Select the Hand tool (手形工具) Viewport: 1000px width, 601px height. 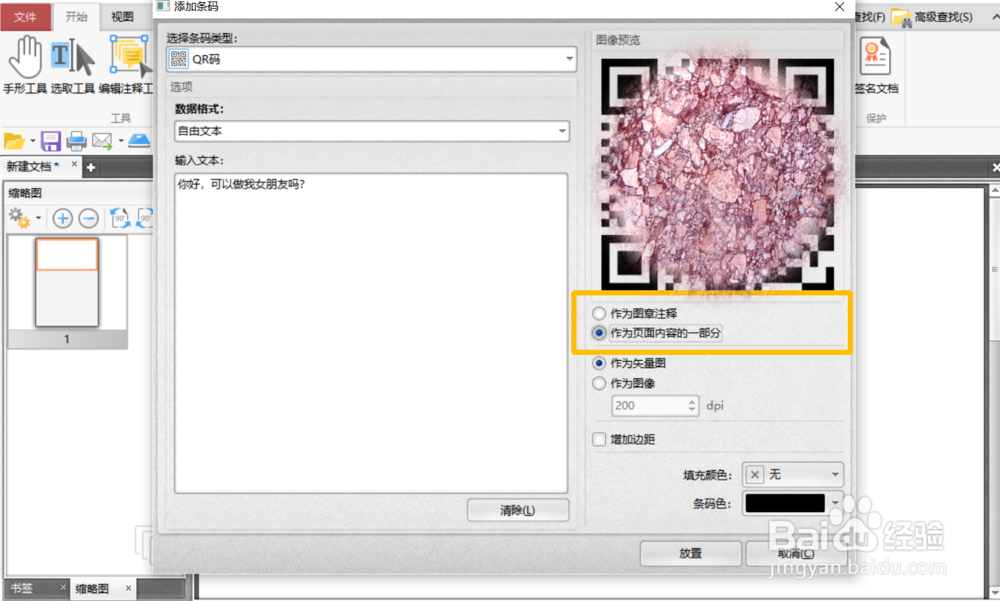[x=27, y=55]
